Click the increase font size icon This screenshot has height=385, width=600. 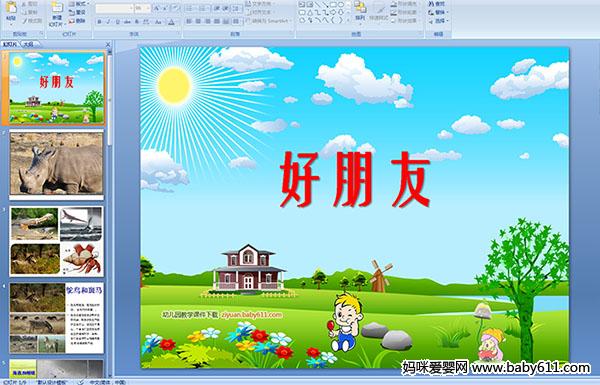click(157, 8)
